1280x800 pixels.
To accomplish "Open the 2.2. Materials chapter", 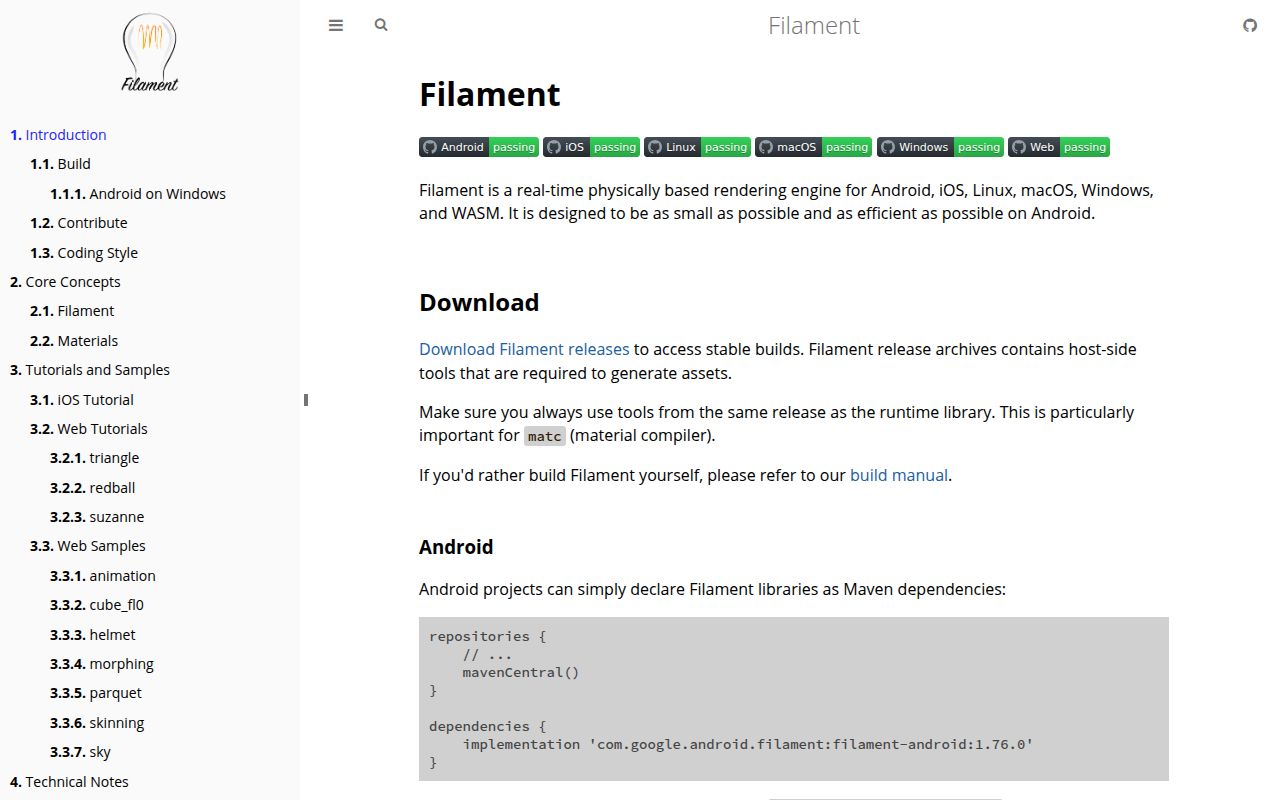I will point(74,341).
